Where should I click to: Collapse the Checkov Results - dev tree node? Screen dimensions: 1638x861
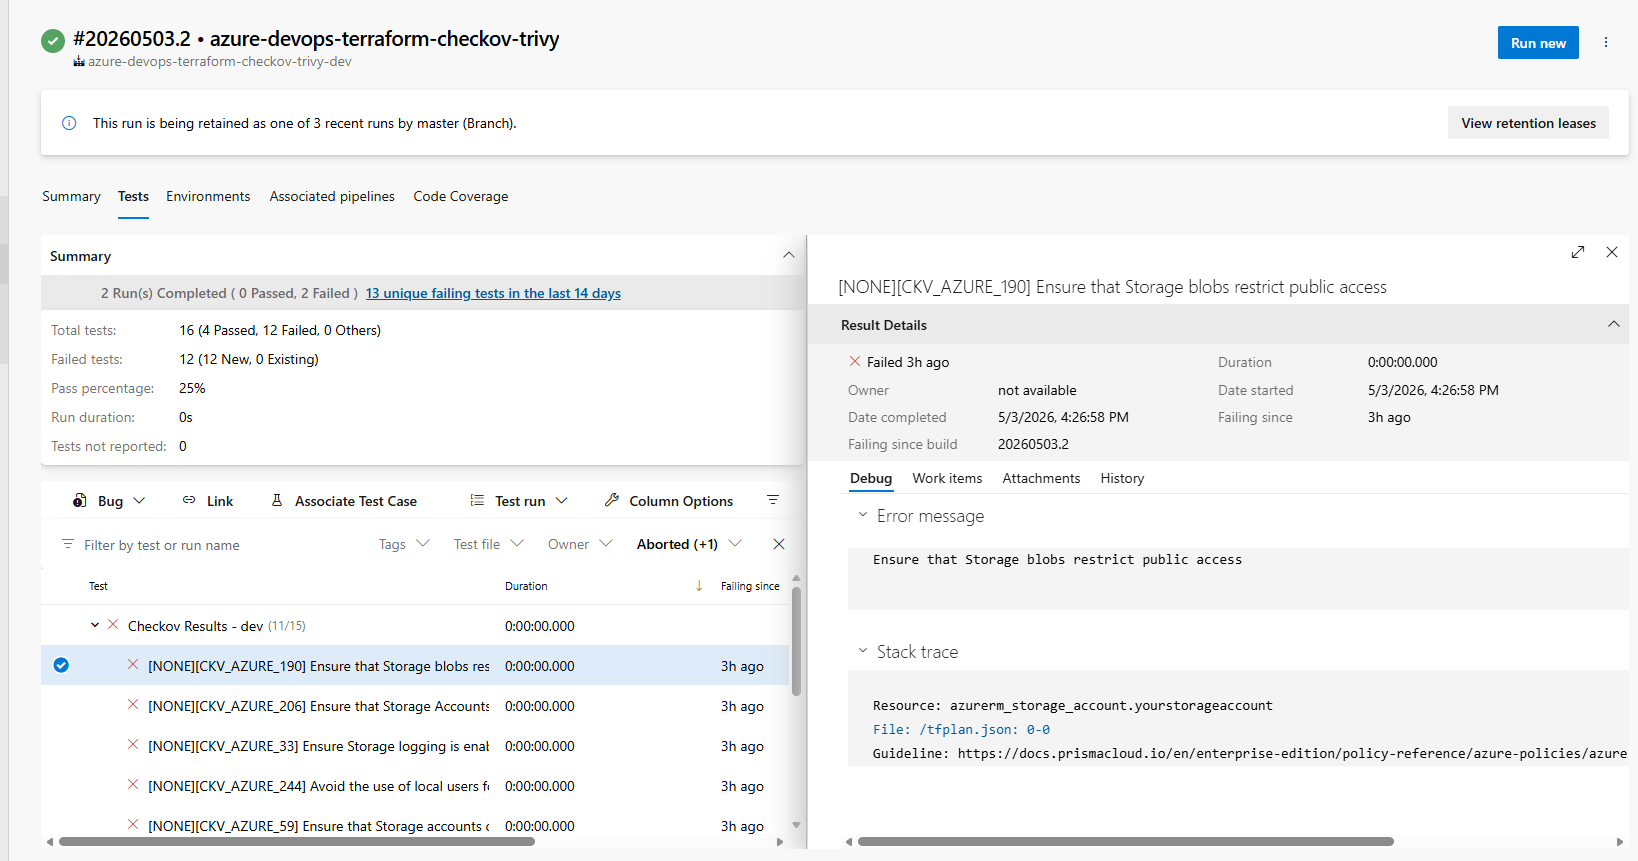(x=95, y=625)
